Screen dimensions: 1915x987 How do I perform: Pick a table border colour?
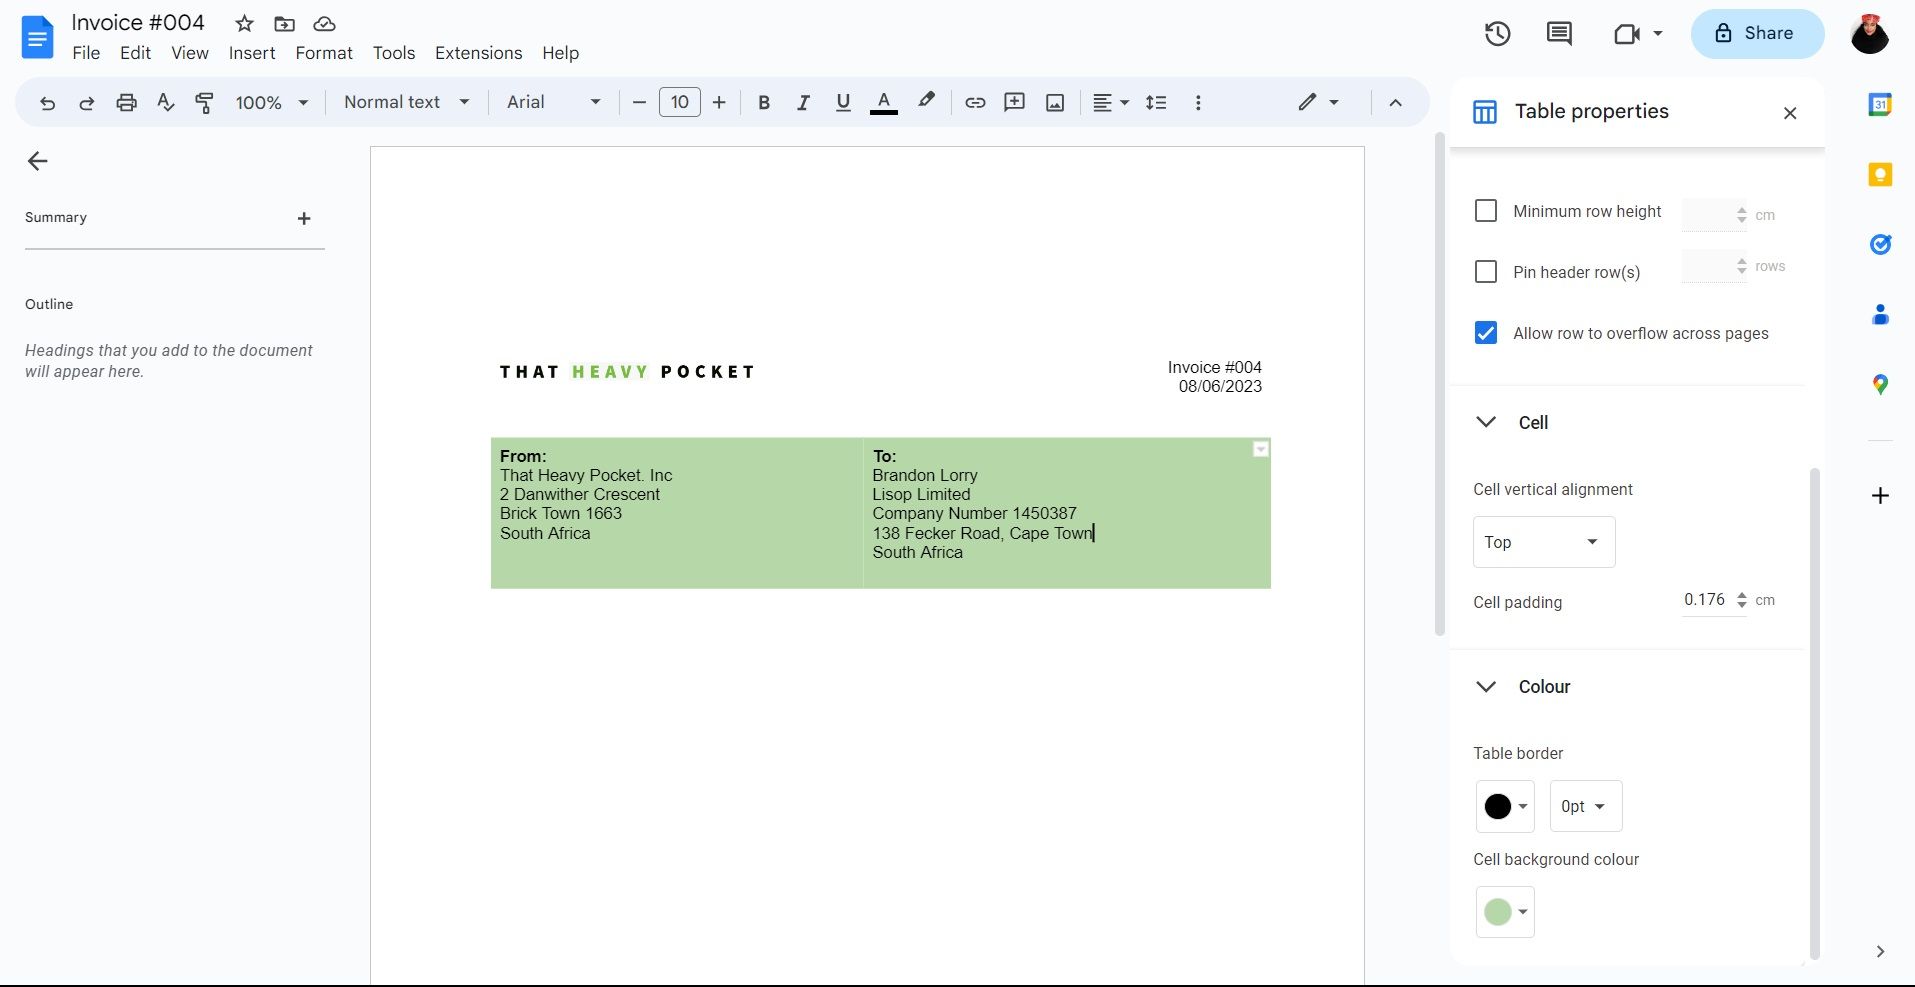[x=1505, y=806]
